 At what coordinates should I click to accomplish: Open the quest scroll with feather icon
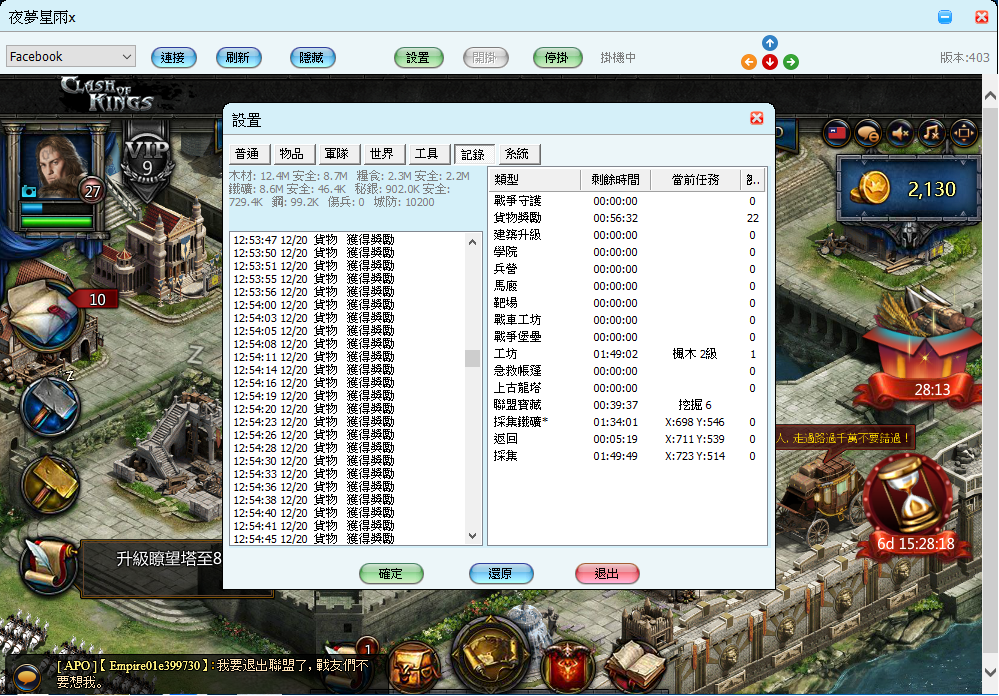(x=48, y=566)
